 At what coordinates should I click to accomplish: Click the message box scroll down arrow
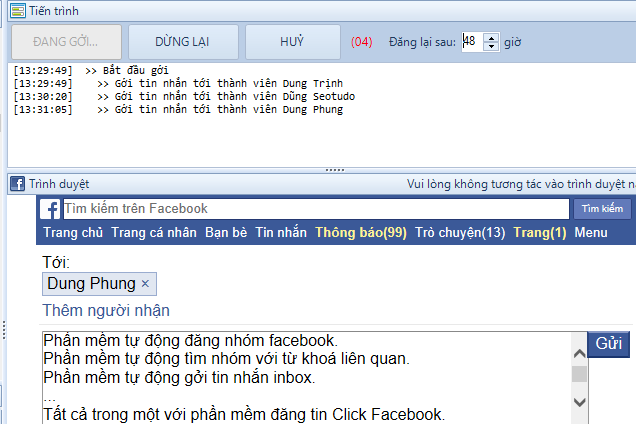point(580,402)
